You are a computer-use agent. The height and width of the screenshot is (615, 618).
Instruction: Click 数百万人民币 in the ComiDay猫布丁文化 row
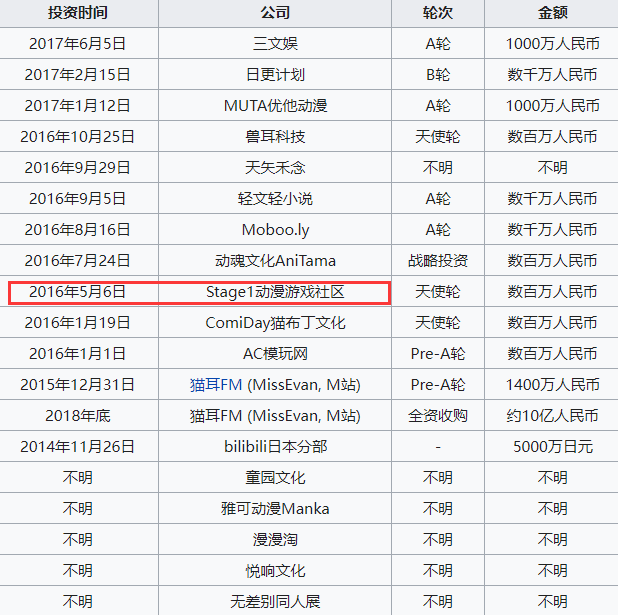point(553,322)
